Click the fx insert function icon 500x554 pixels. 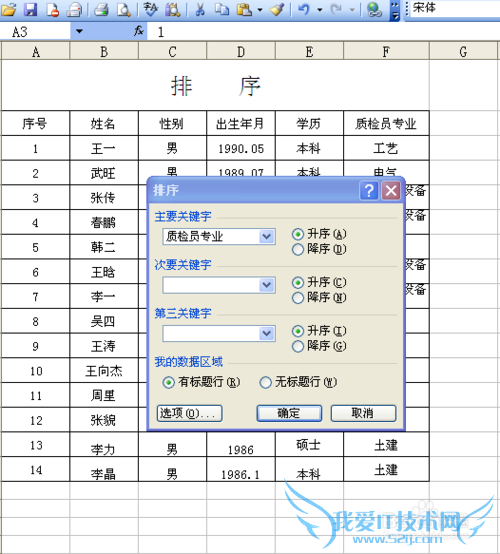[x=139, y=31]
